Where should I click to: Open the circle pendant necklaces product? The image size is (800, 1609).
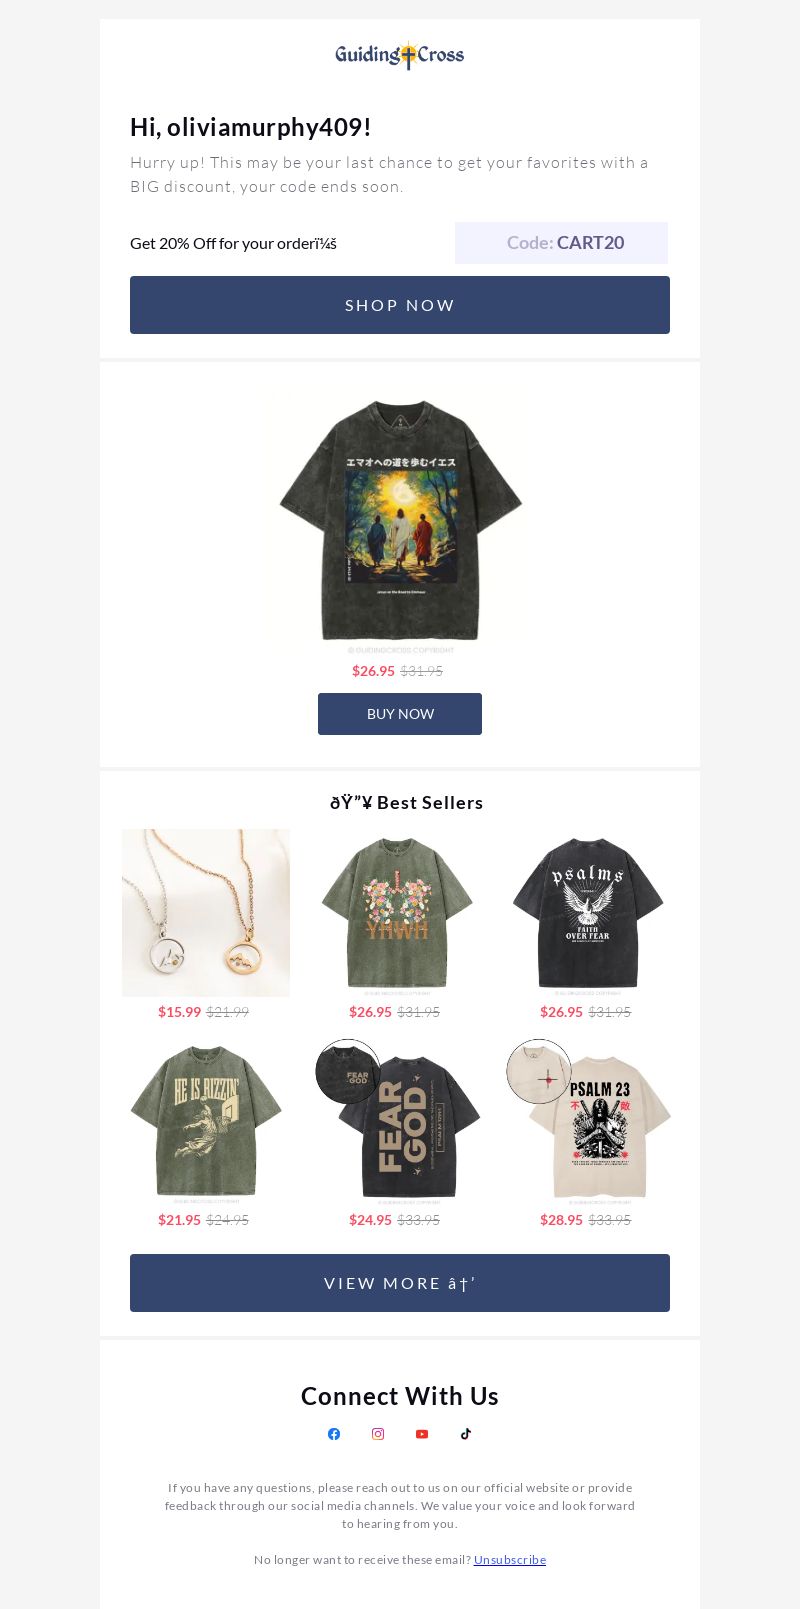pyautogui.click(x=206, y=913)
